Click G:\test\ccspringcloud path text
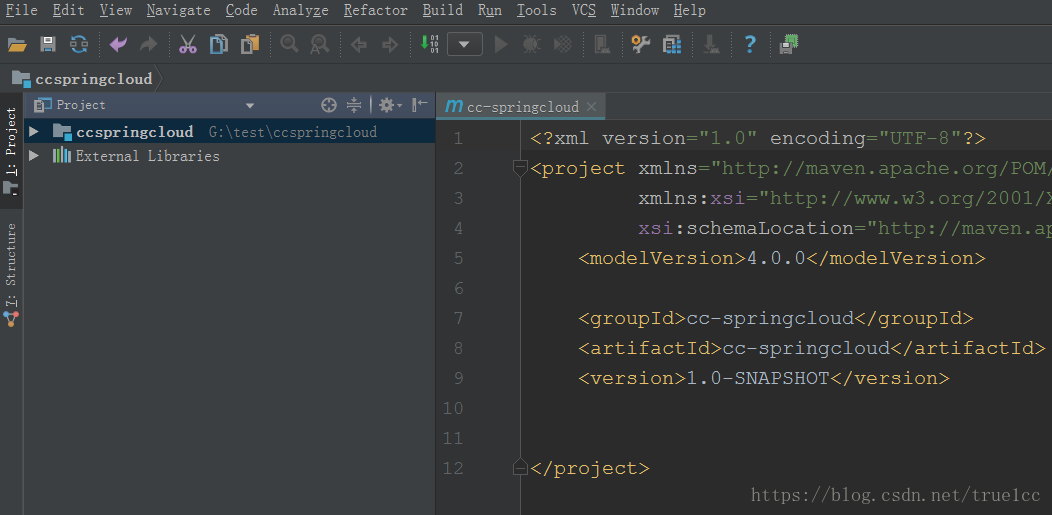The image size is (1052, 515). click(x=293, y=132)
